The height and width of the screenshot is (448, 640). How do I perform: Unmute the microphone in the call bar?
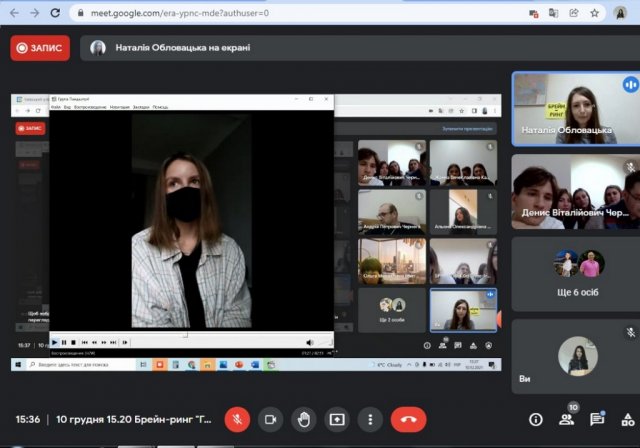pos(237,419)
